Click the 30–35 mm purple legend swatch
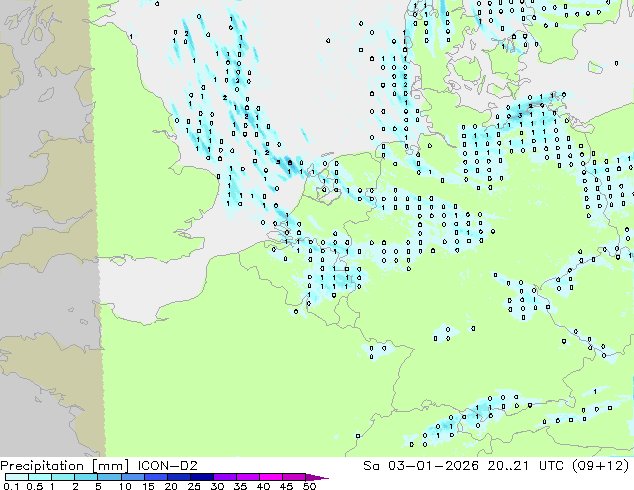 [x=224, y=477]
